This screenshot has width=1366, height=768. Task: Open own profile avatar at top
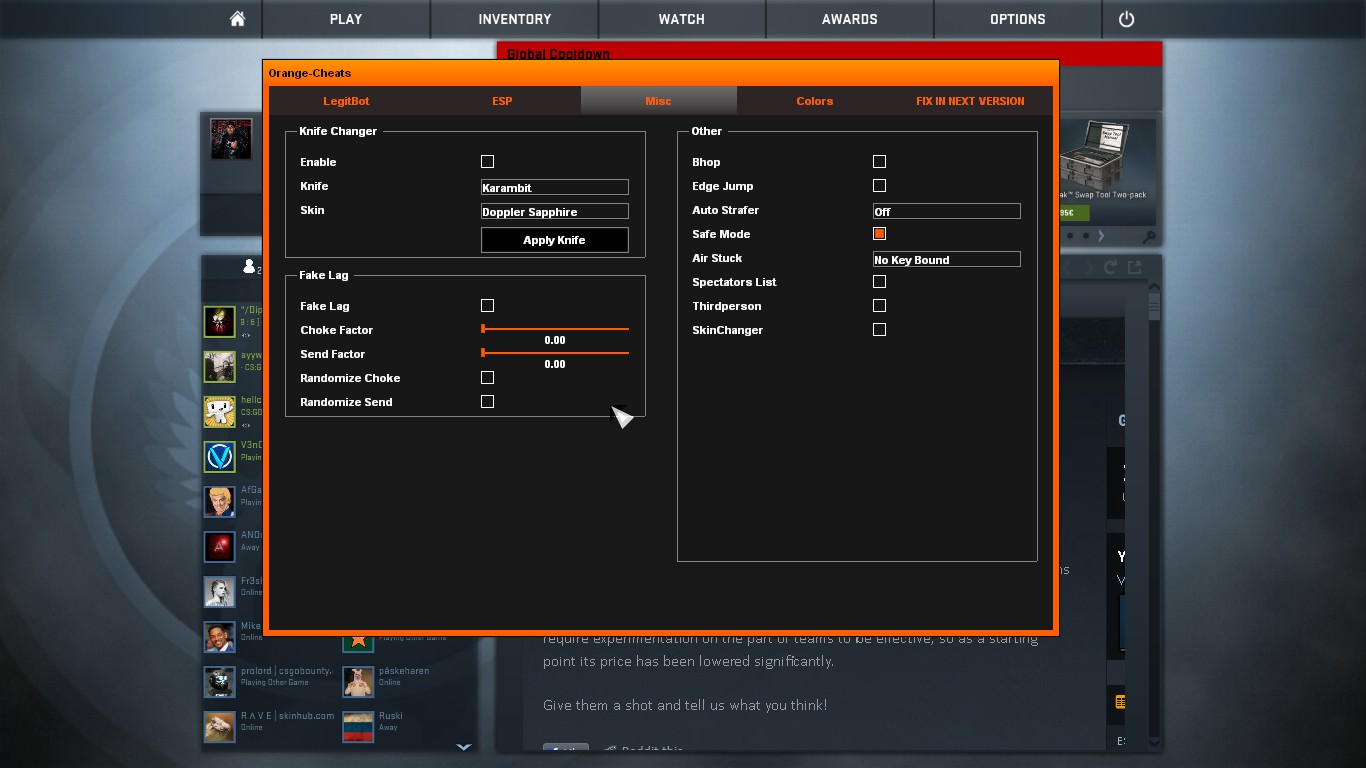point(230,139)
